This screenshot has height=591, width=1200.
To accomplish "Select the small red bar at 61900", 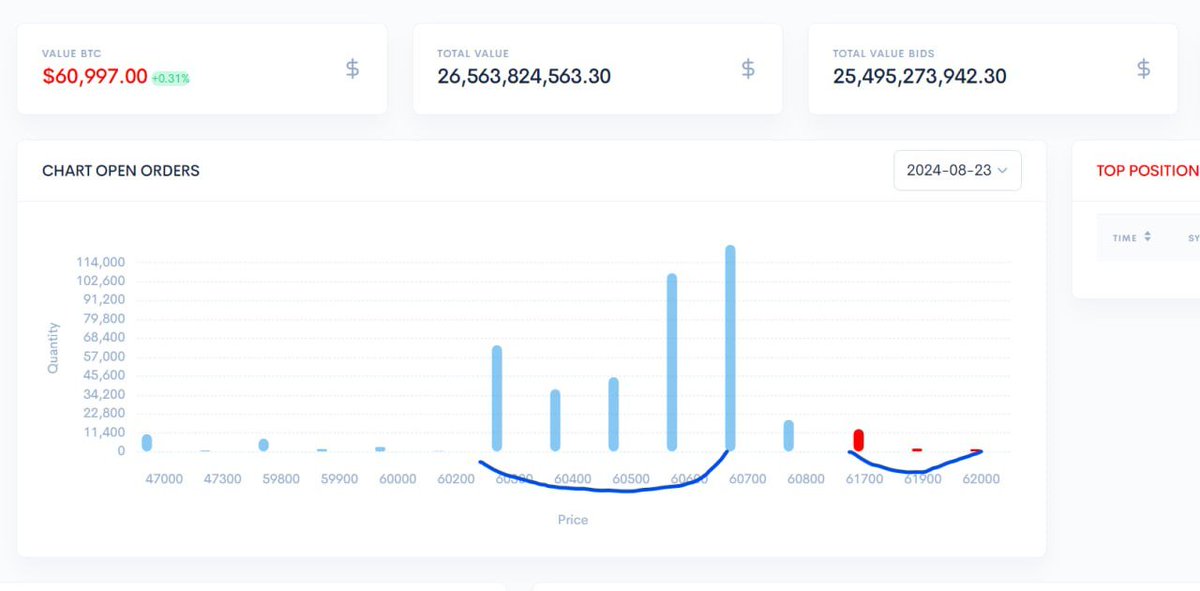I will 916,450.
